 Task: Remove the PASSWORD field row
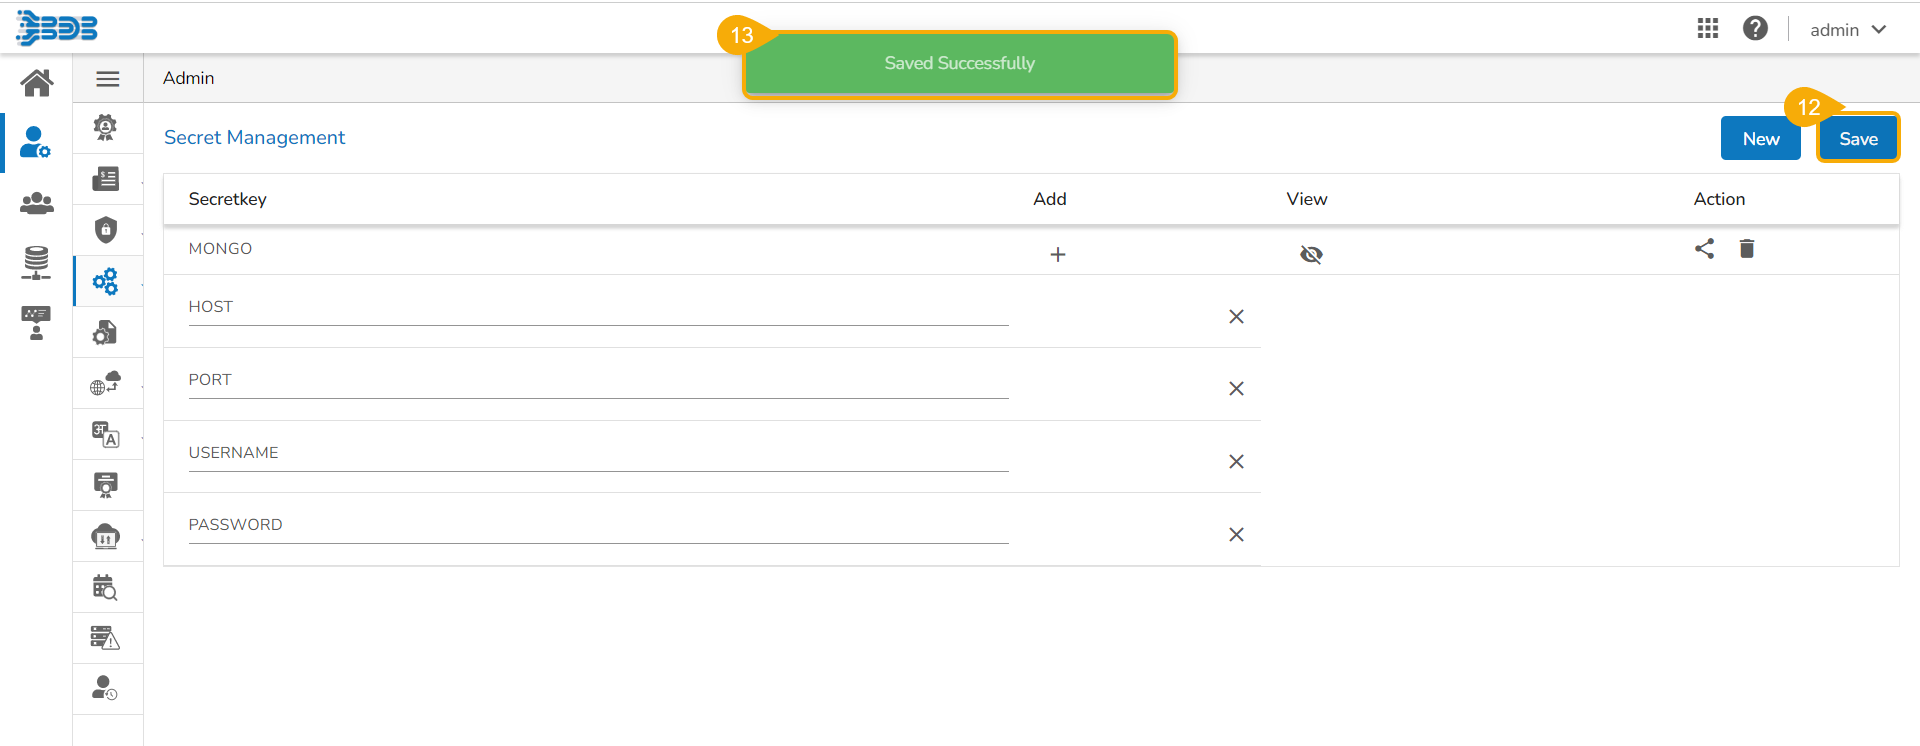point(1236,535)
